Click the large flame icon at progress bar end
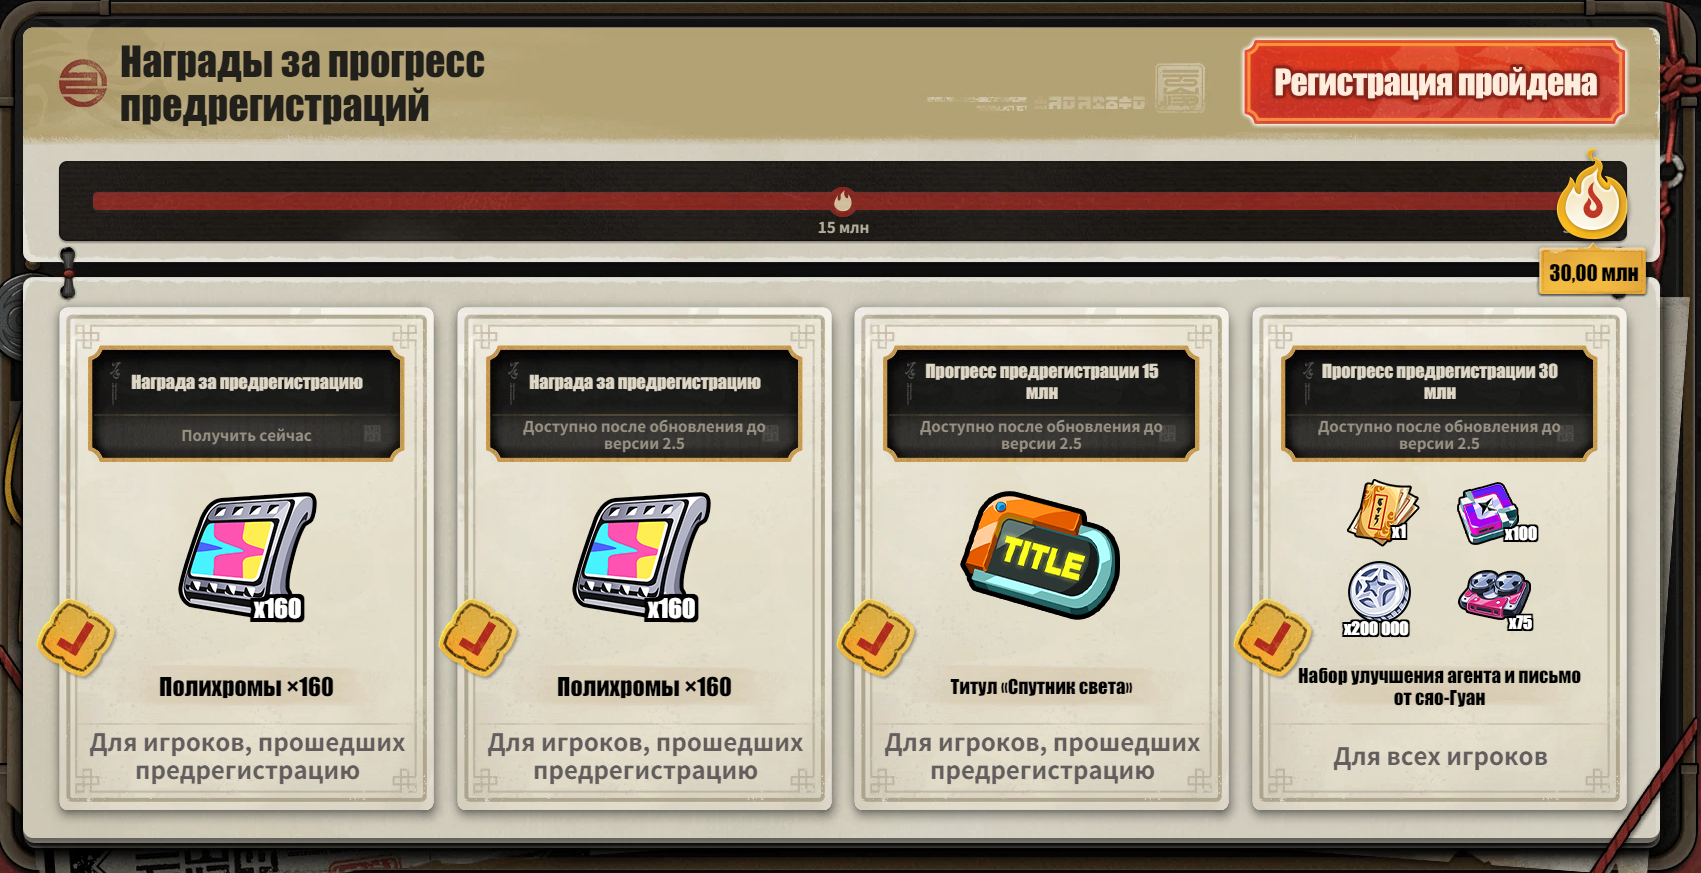The width and height of the screenshot is (1701, 873). point(1592,197)
